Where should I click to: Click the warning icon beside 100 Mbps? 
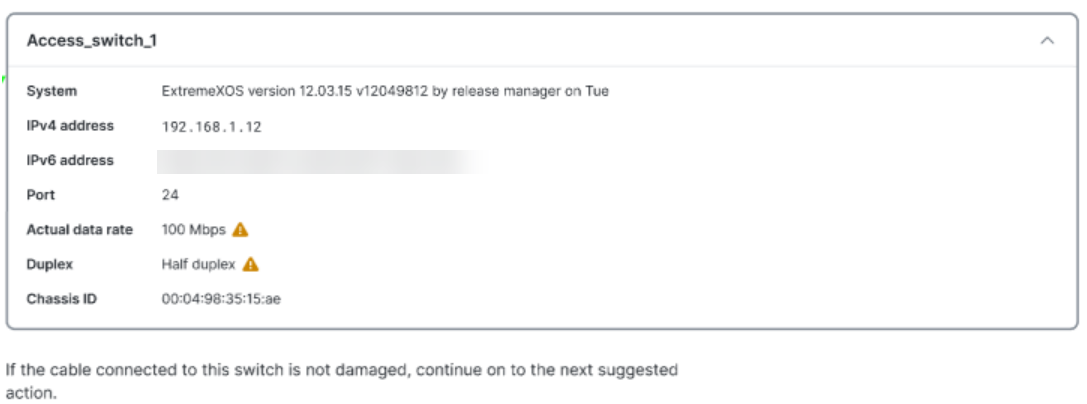[240, 230]
